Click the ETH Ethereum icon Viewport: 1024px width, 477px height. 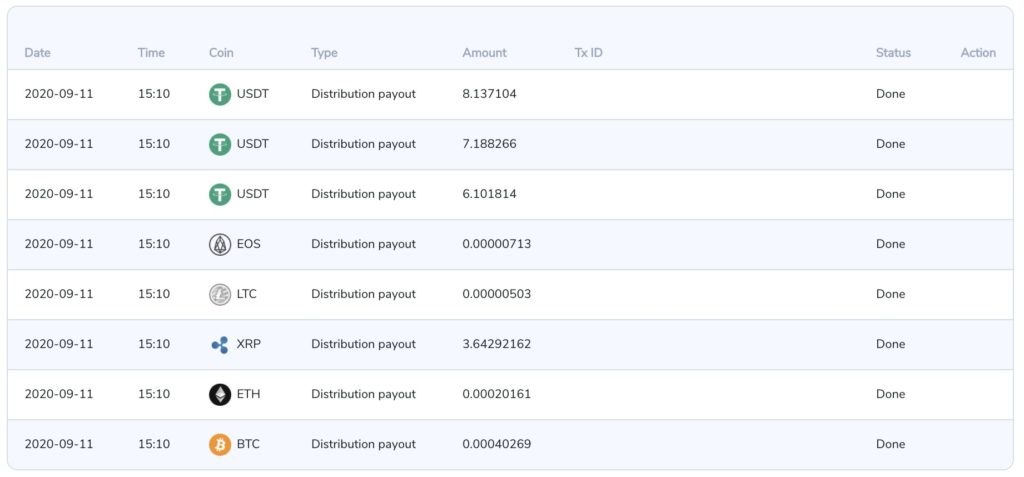(220, 394)
